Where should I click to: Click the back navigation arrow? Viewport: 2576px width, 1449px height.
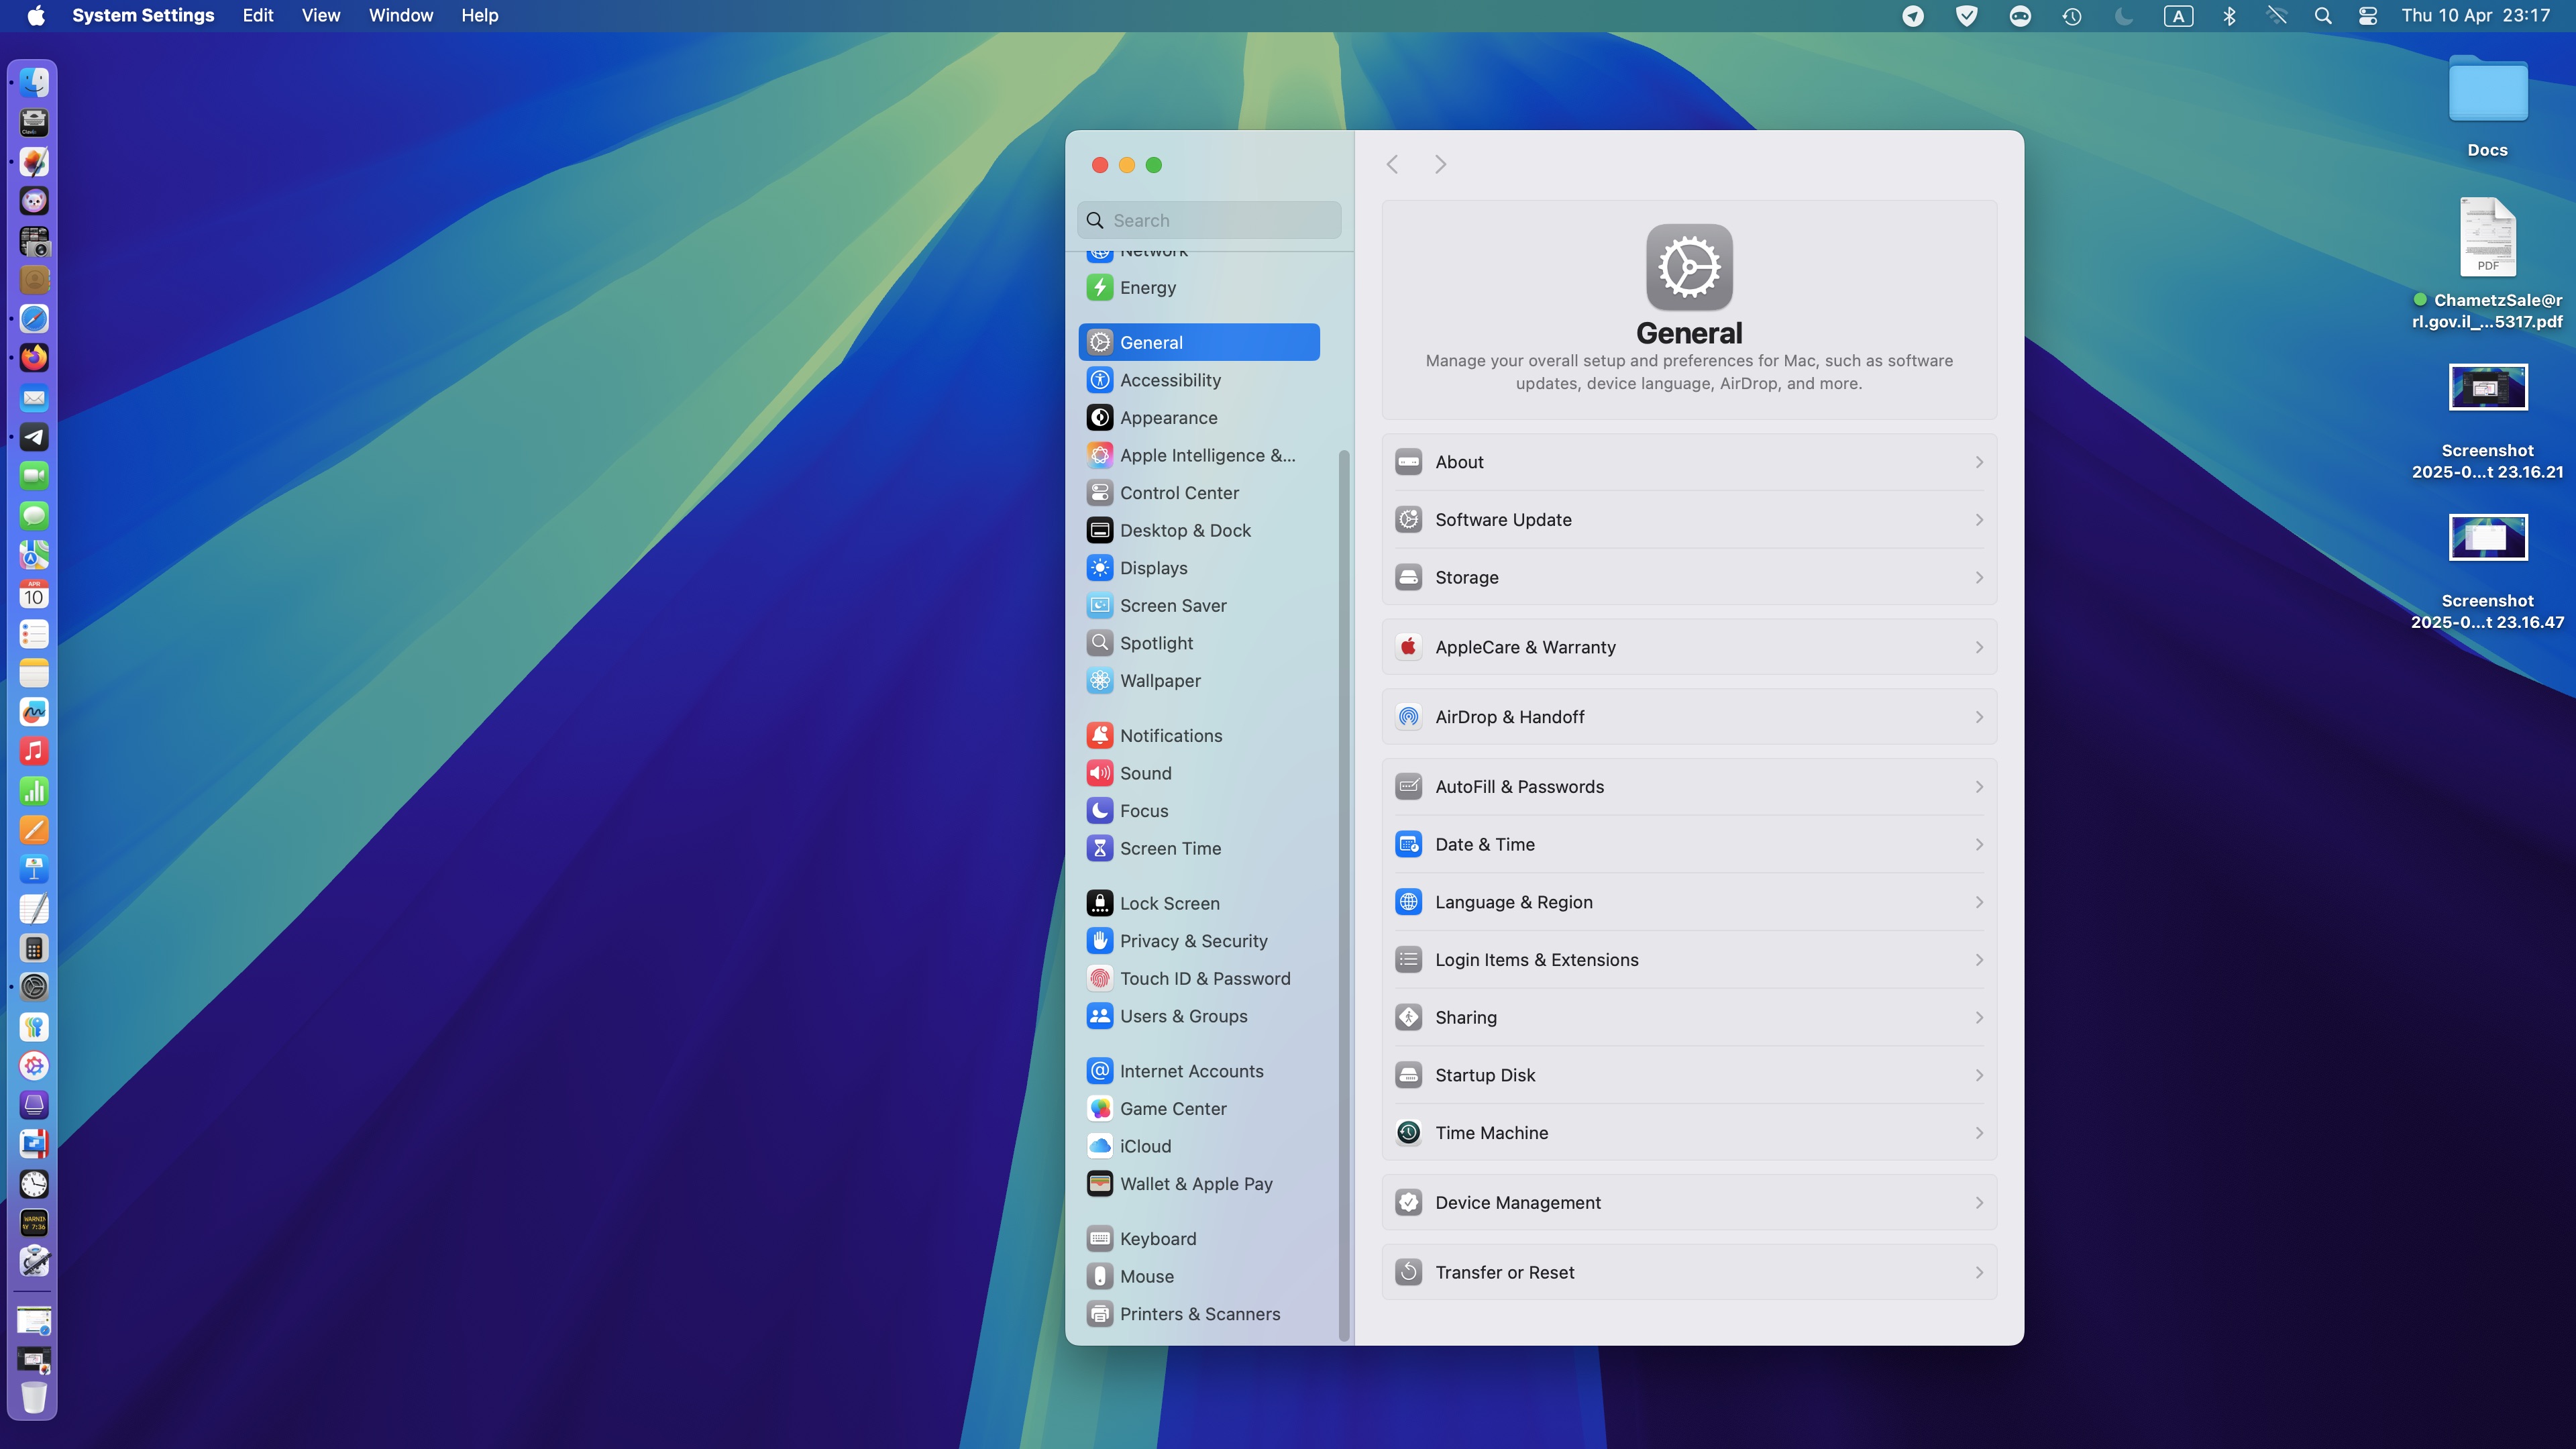coord(1392,164)
